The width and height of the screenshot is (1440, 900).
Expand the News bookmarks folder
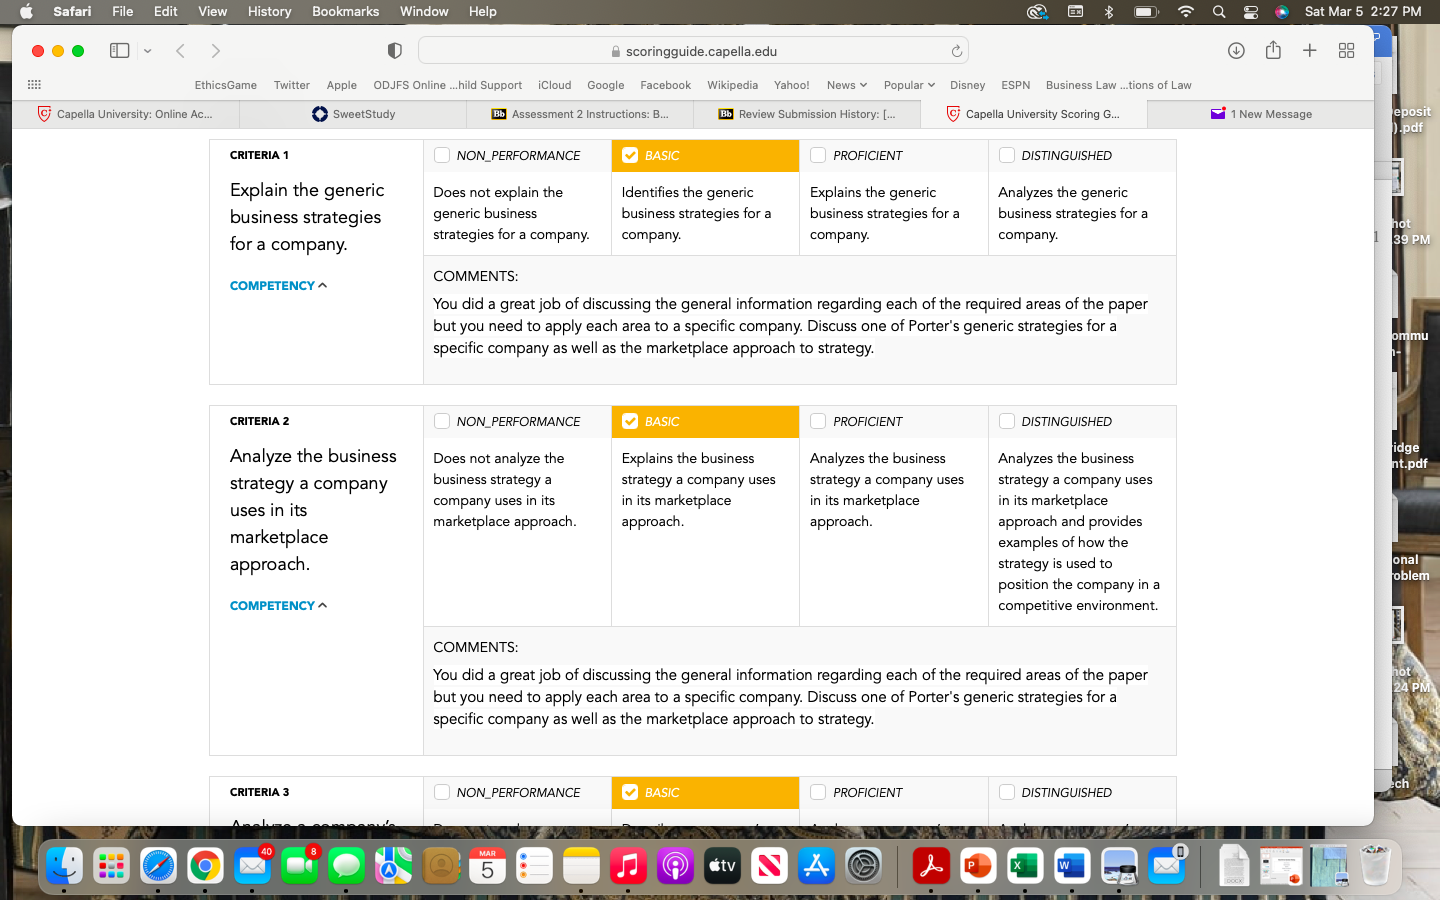[846, 85]
